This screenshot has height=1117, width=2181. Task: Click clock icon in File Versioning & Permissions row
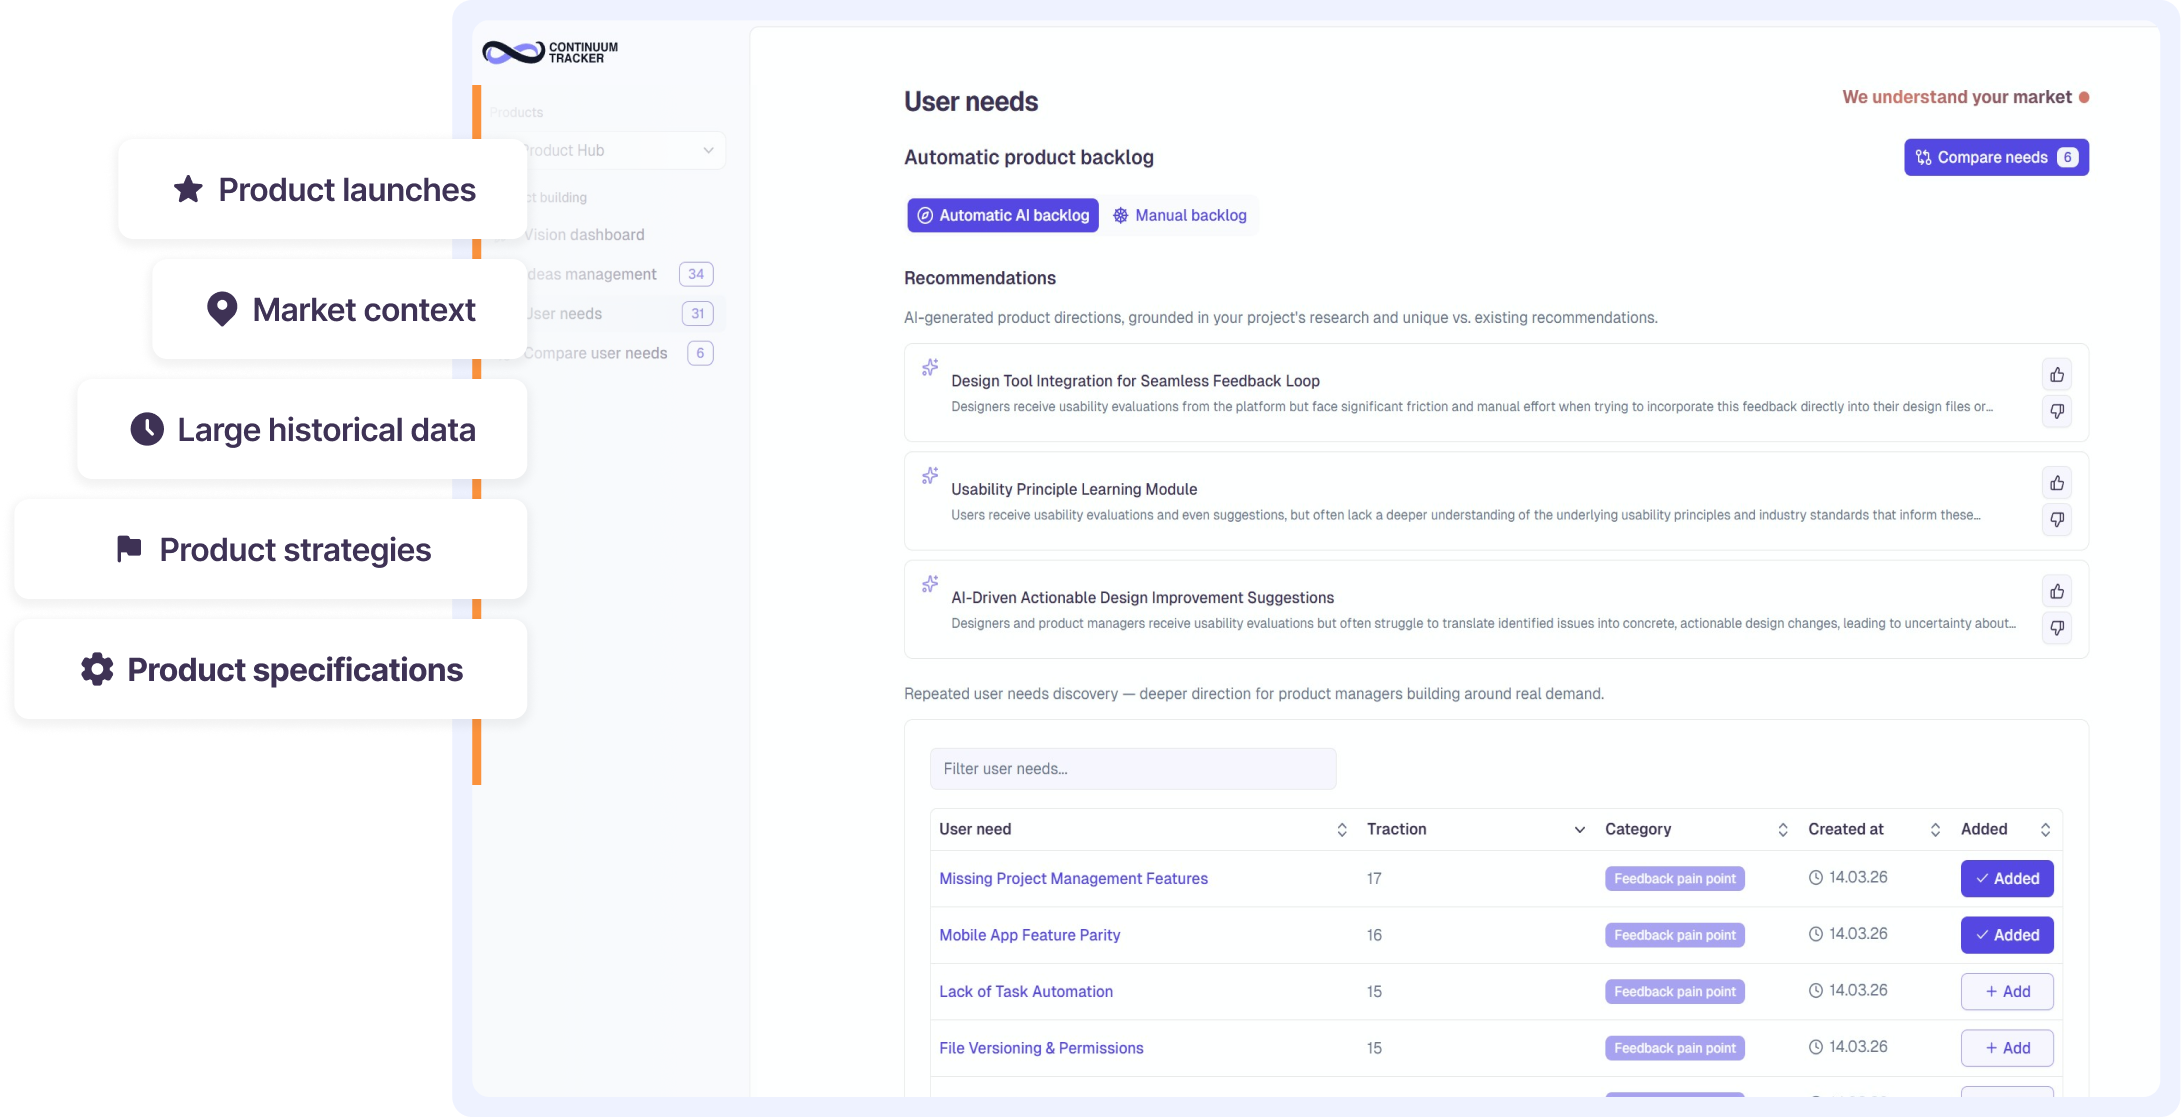coord(1816,1047)
